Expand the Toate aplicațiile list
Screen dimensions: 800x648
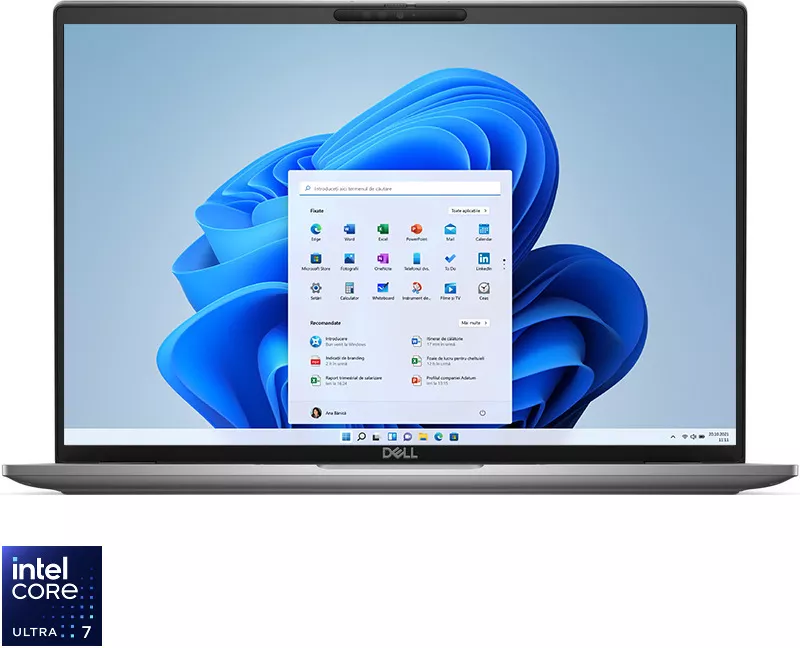point(469,211)
